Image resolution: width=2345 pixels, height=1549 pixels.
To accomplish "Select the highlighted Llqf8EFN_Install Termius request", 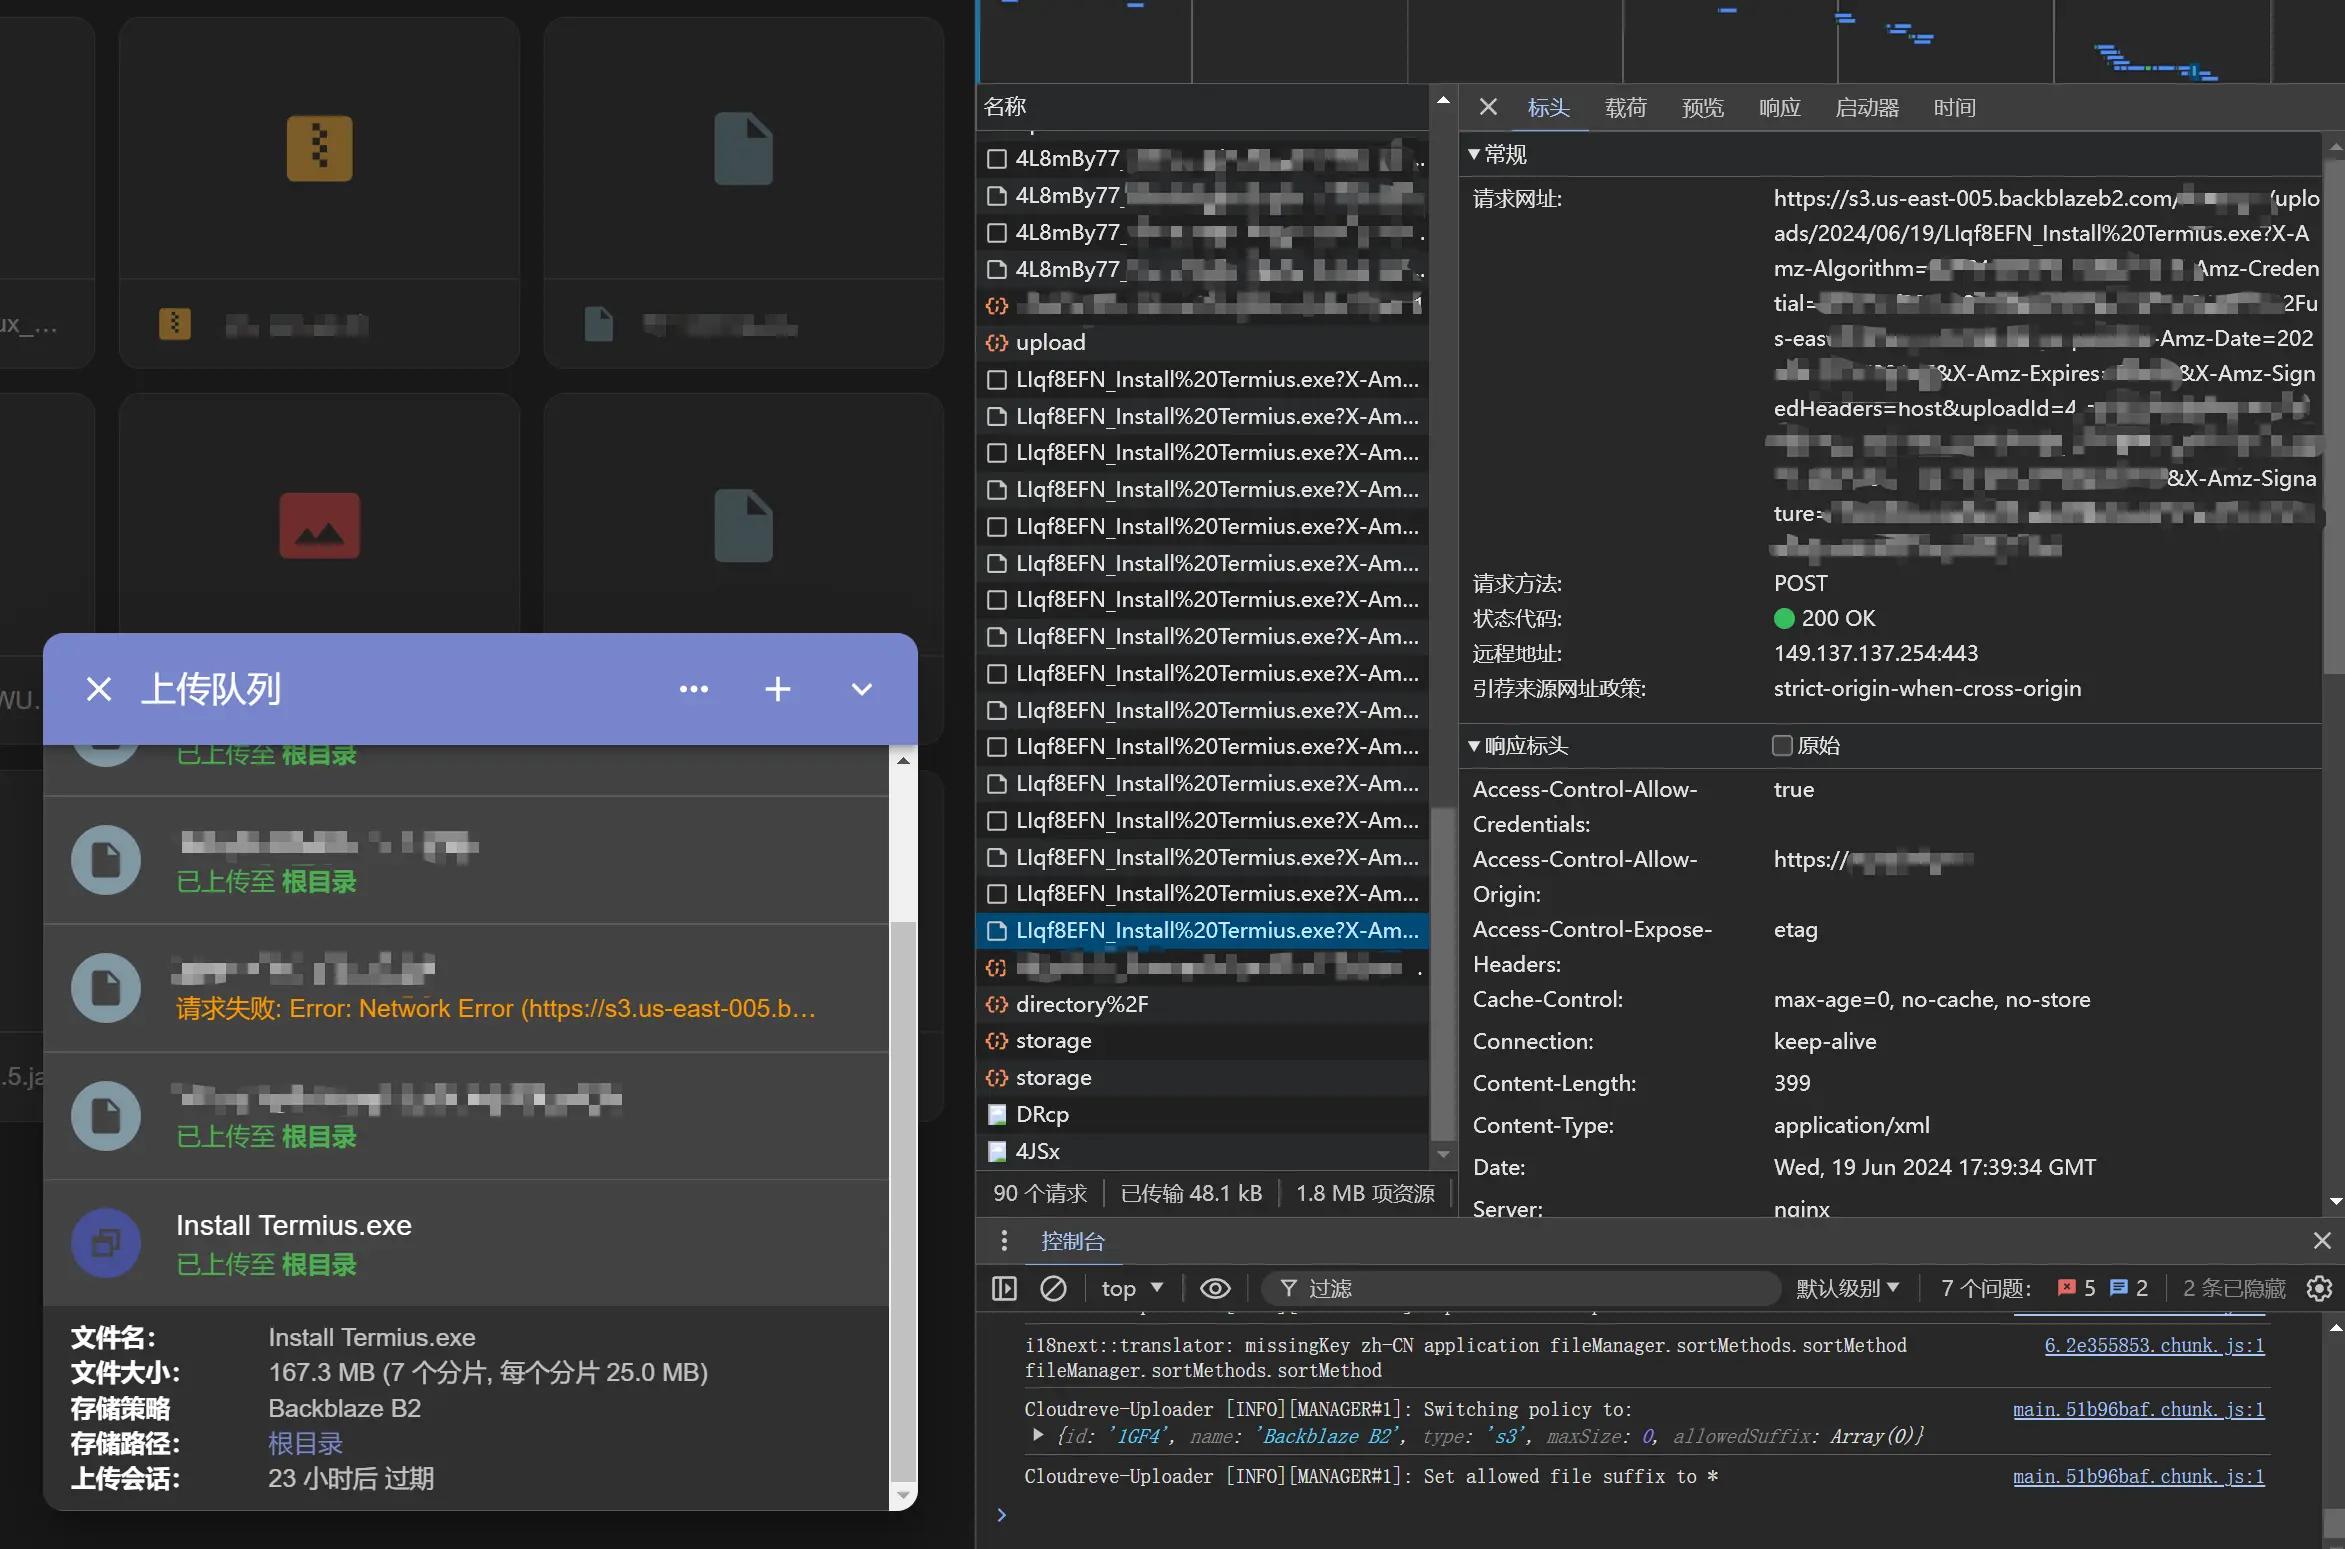I will point(1202,931).
